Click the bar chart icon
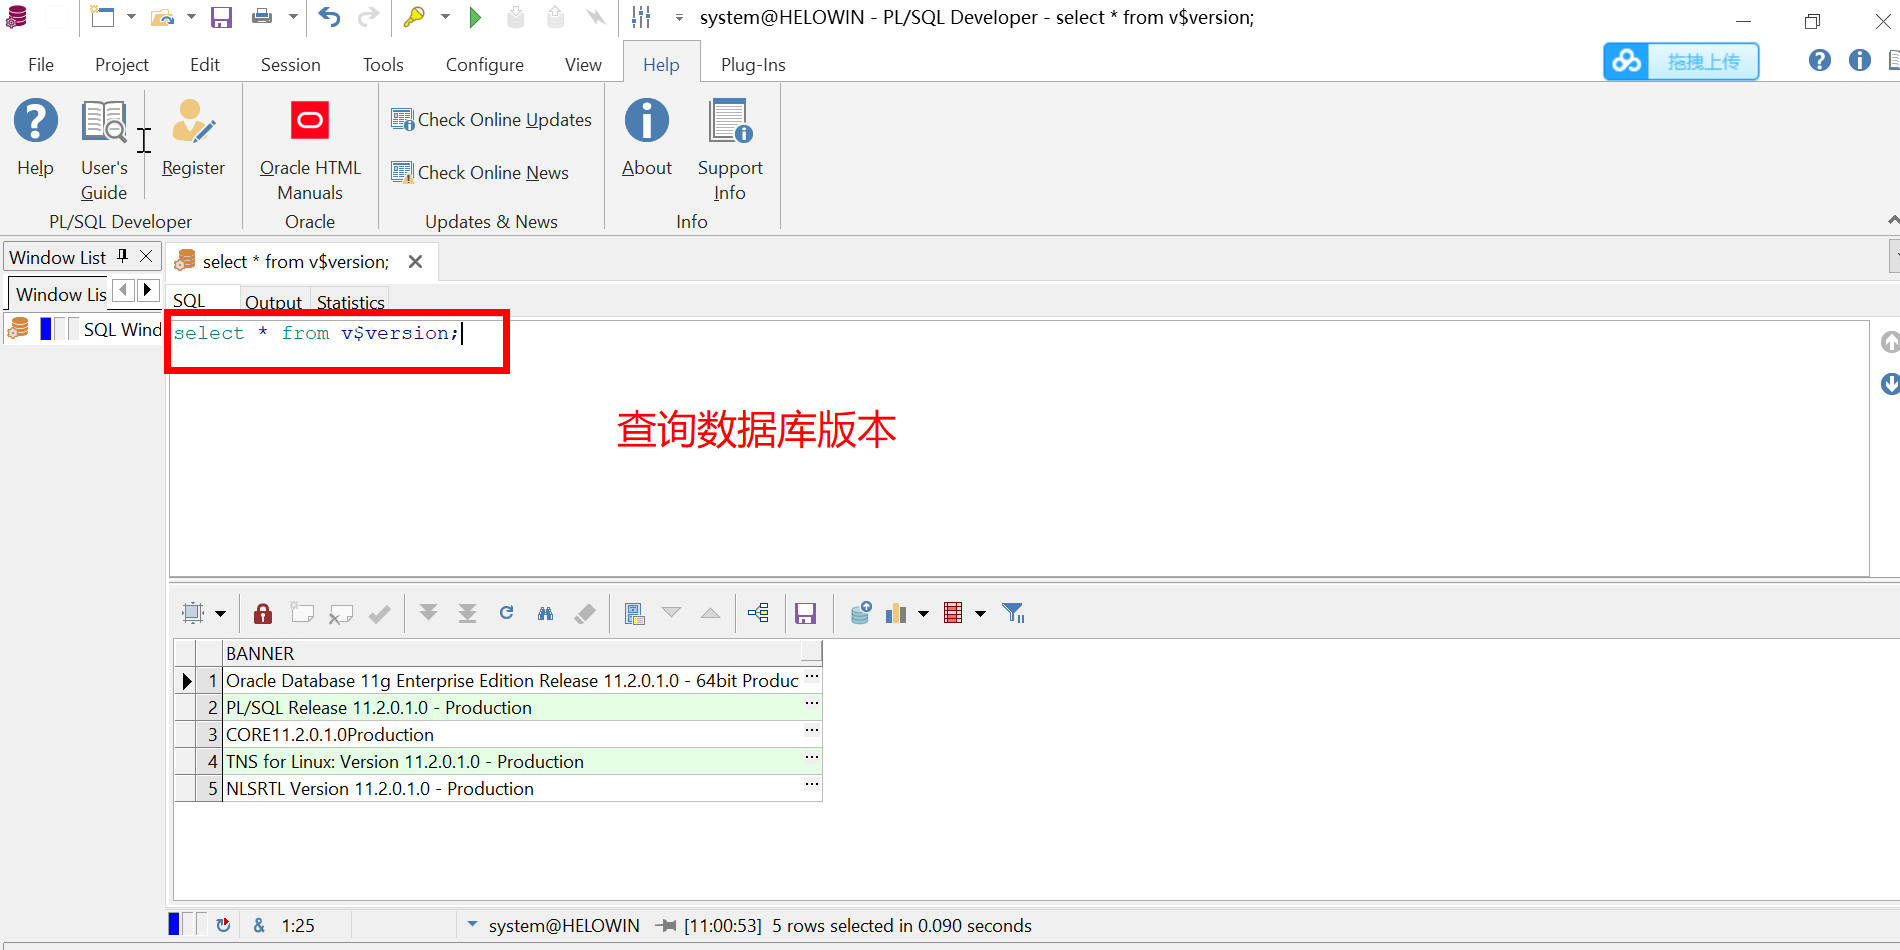Viewport: 1900px width, 950px height. [896, 613]
